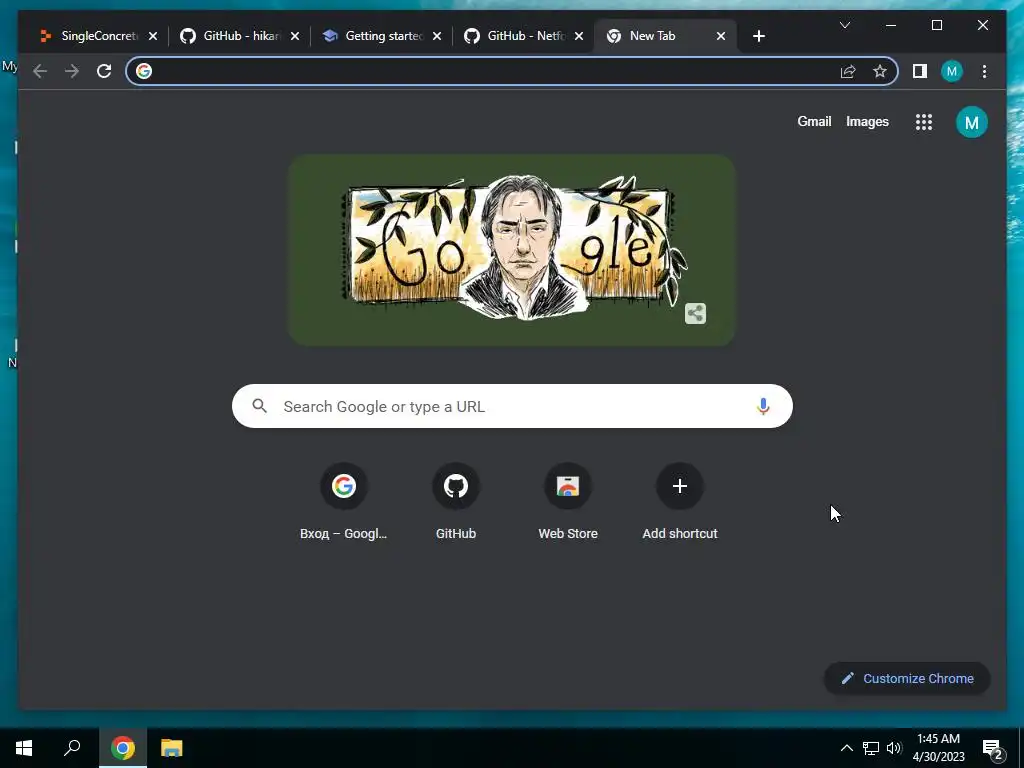Open the clock showing 1:45 AM

click(938, 748)
